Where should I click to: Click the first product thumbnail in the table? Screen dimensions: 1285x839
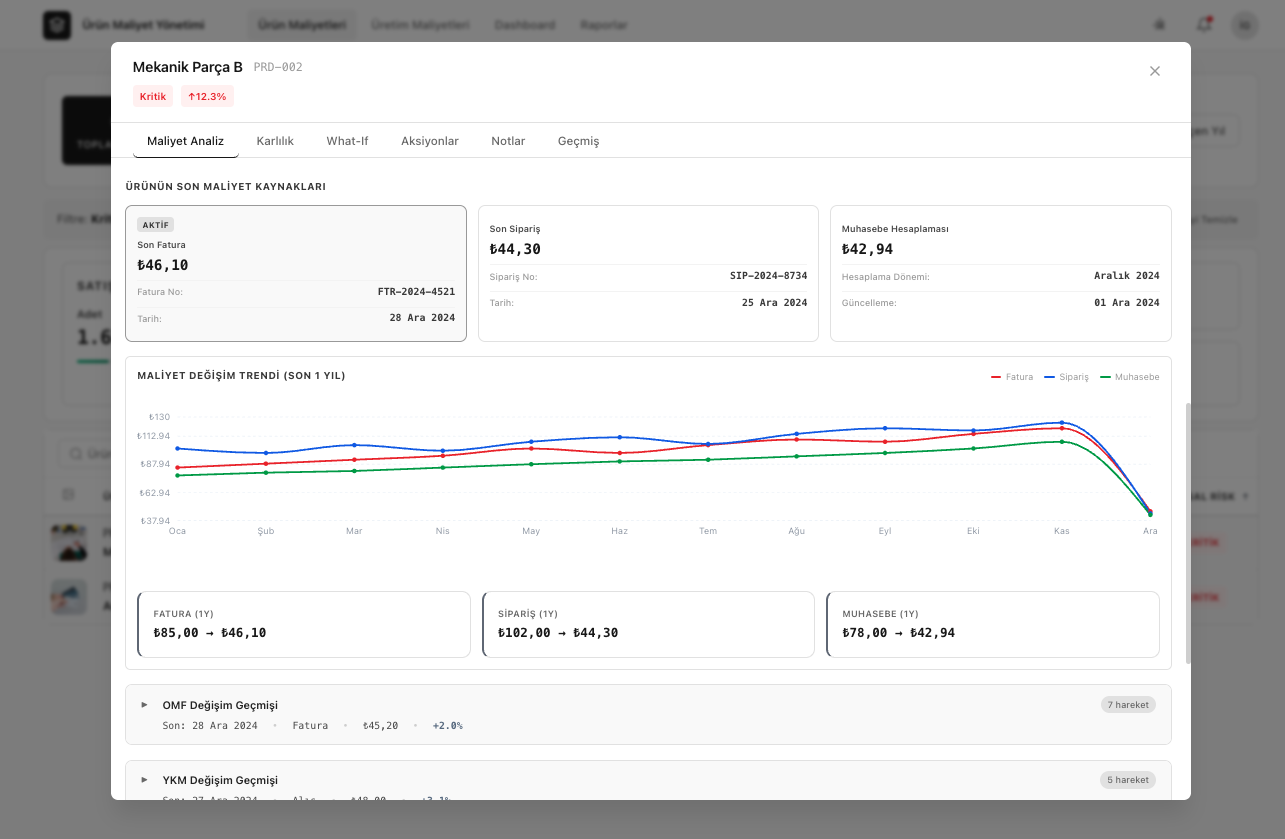tap(69, 543)
